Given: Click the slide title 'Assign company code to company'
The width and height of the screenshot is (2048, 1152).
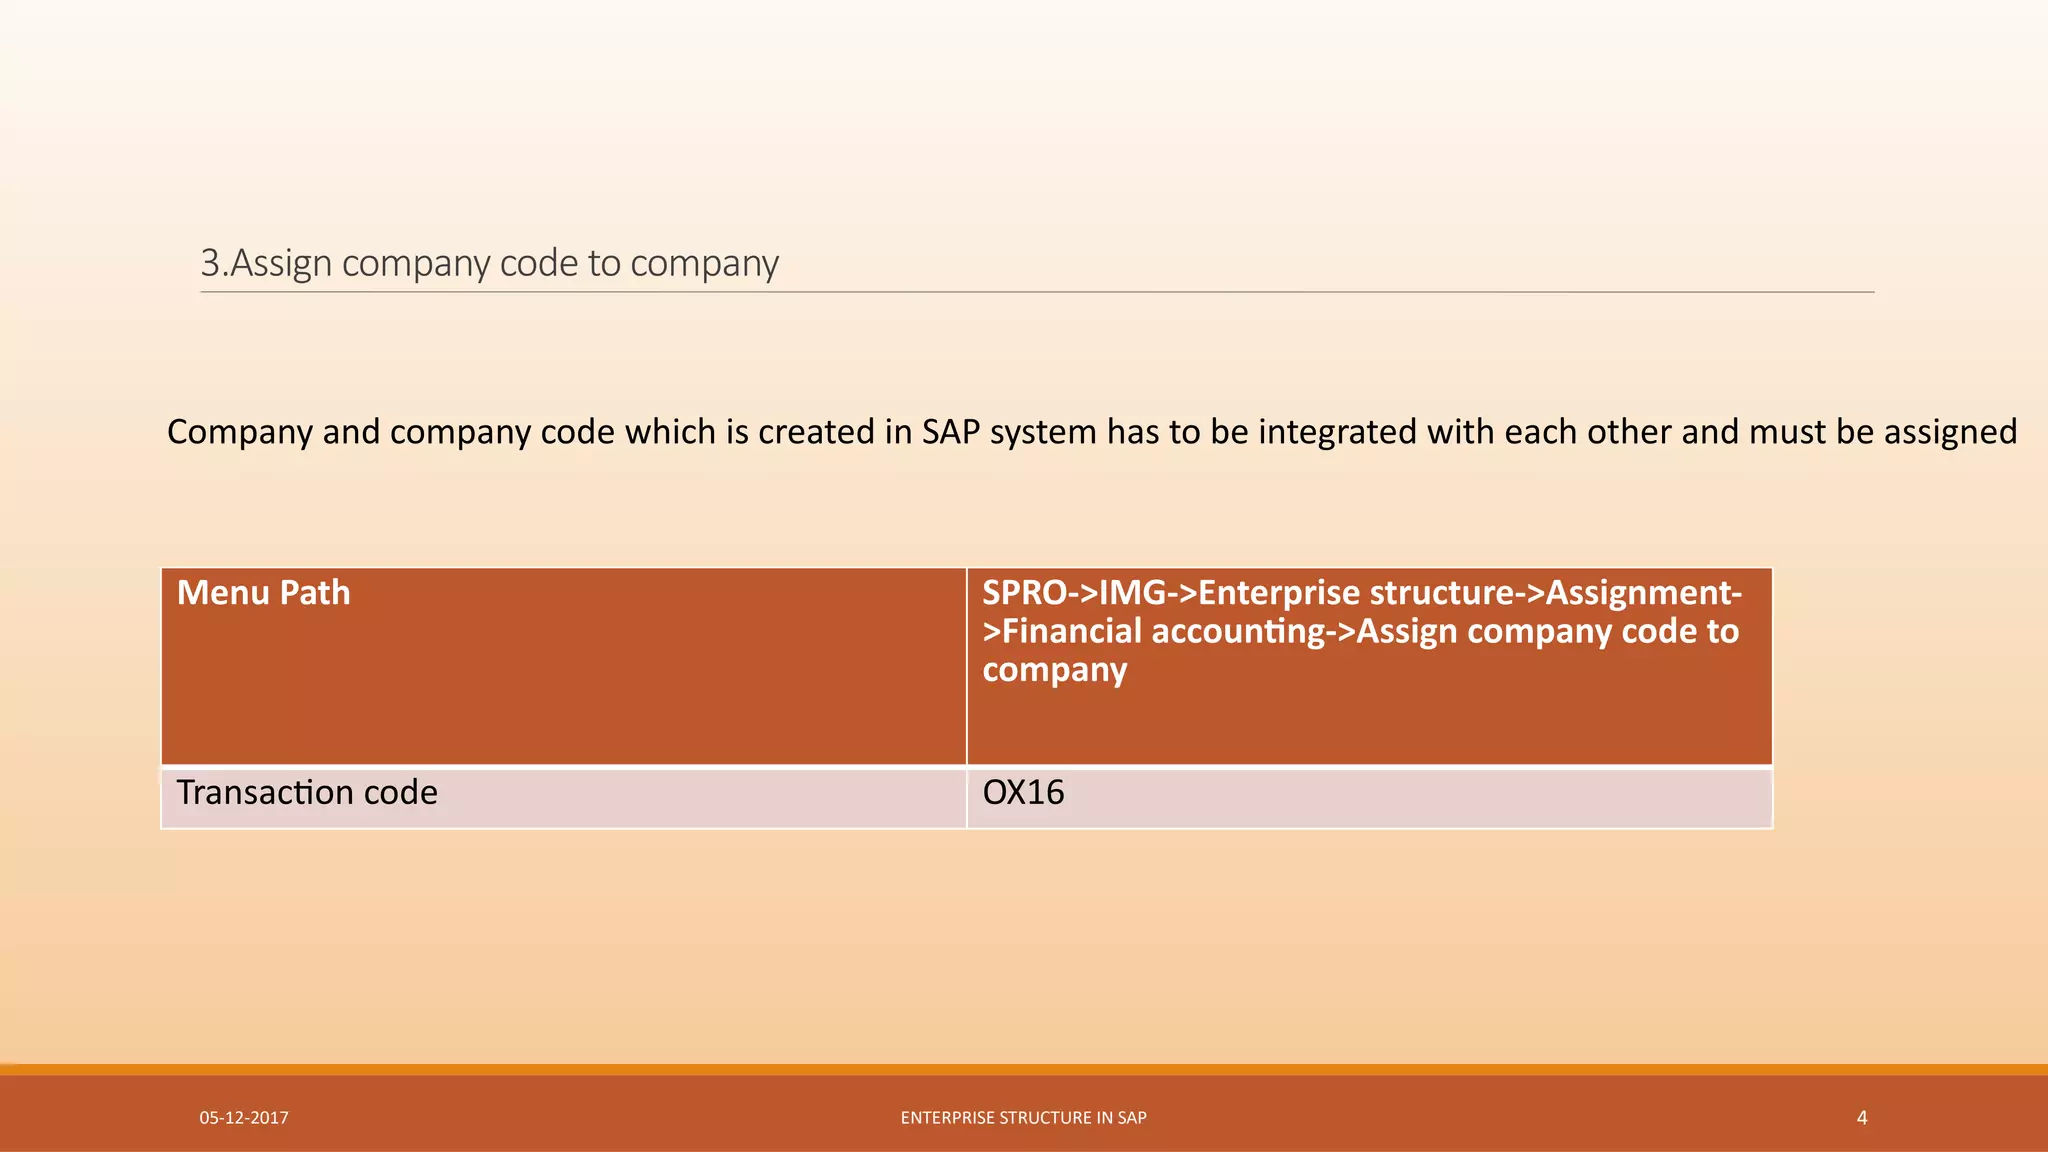Looking at the screenshot, I should tap(489, 263).
